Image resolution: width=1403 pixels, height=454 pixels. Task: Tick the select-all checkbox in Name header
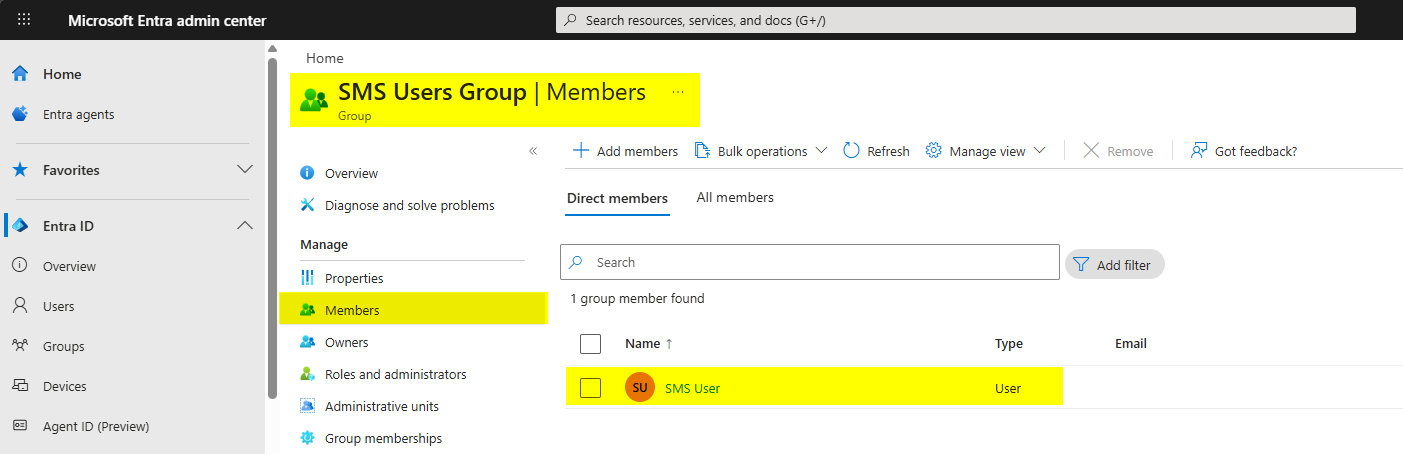590,344
